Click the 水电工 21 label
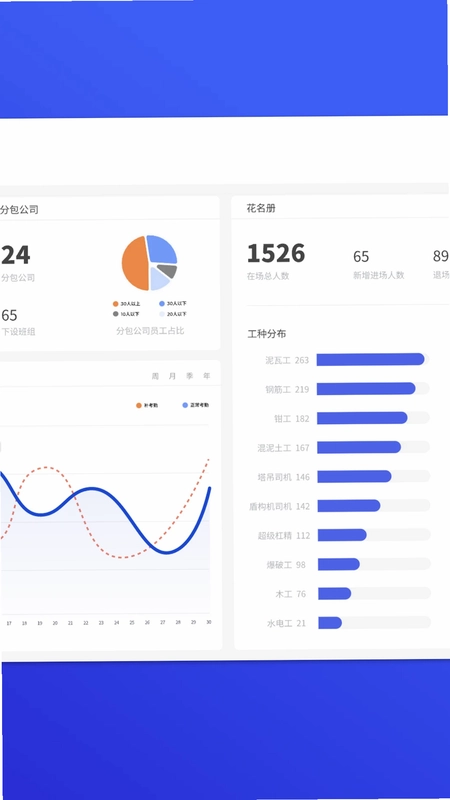The width and height of the screenshot is (450, 800). pos(287,623)
